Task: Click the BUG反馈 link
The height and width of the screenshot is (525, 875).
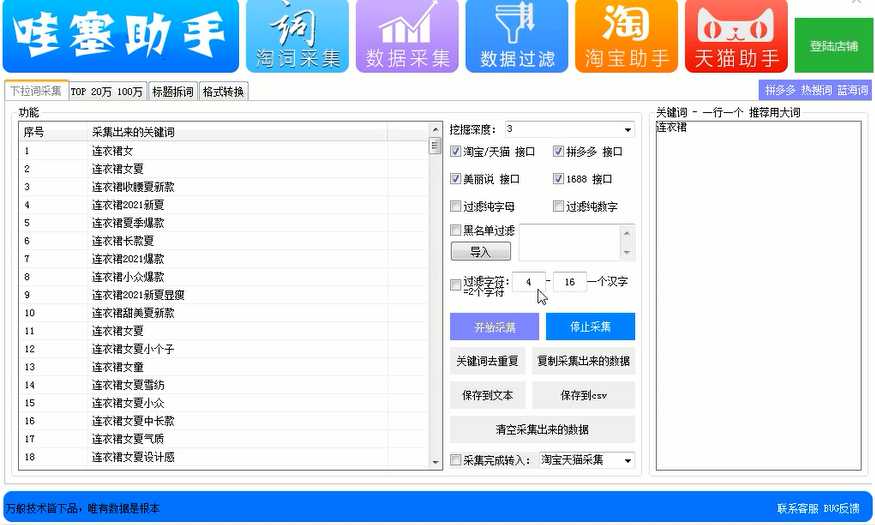Action: 842,508
